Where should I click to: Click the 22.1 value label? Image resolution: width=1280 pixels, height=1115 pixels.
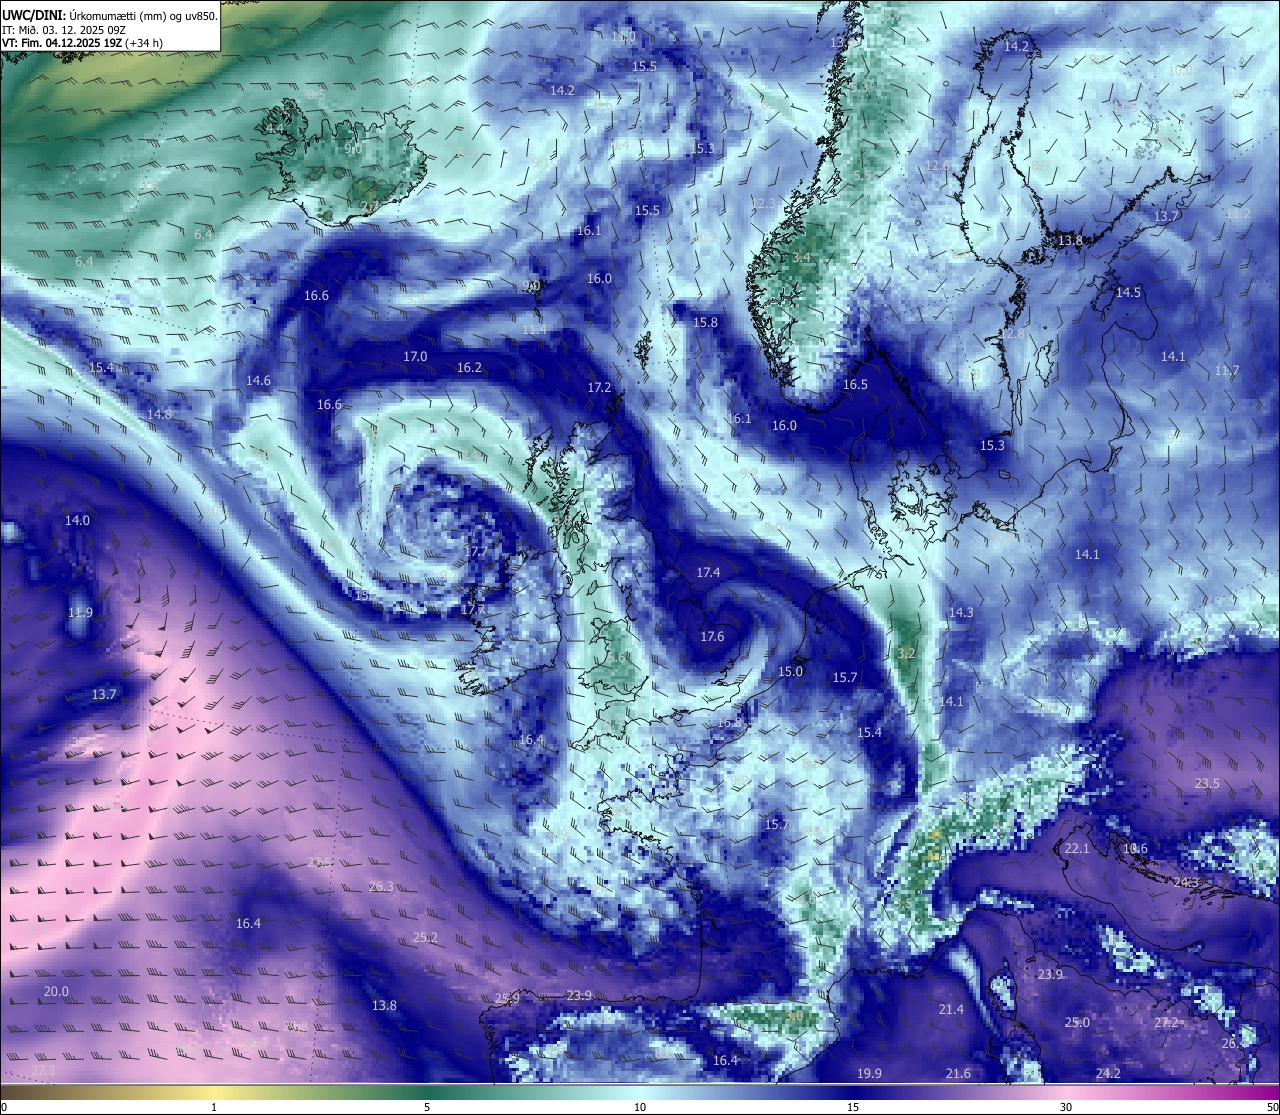[1077, 848]
